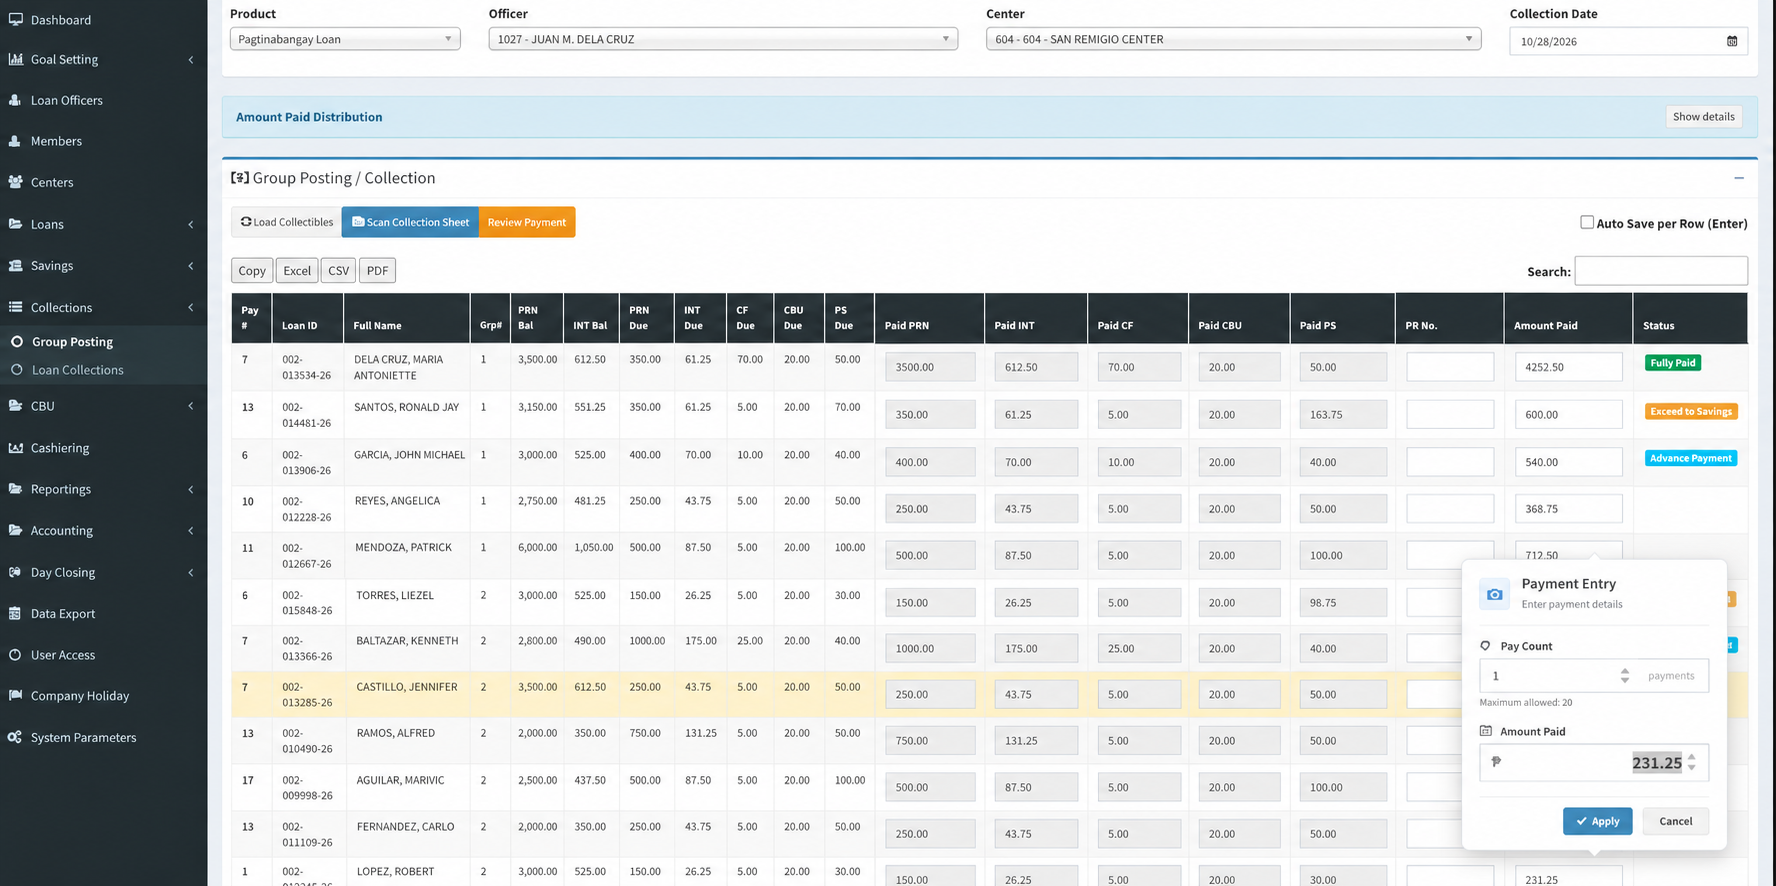
Task: Apply the payment entry
Action: (x=1597, y=821)
